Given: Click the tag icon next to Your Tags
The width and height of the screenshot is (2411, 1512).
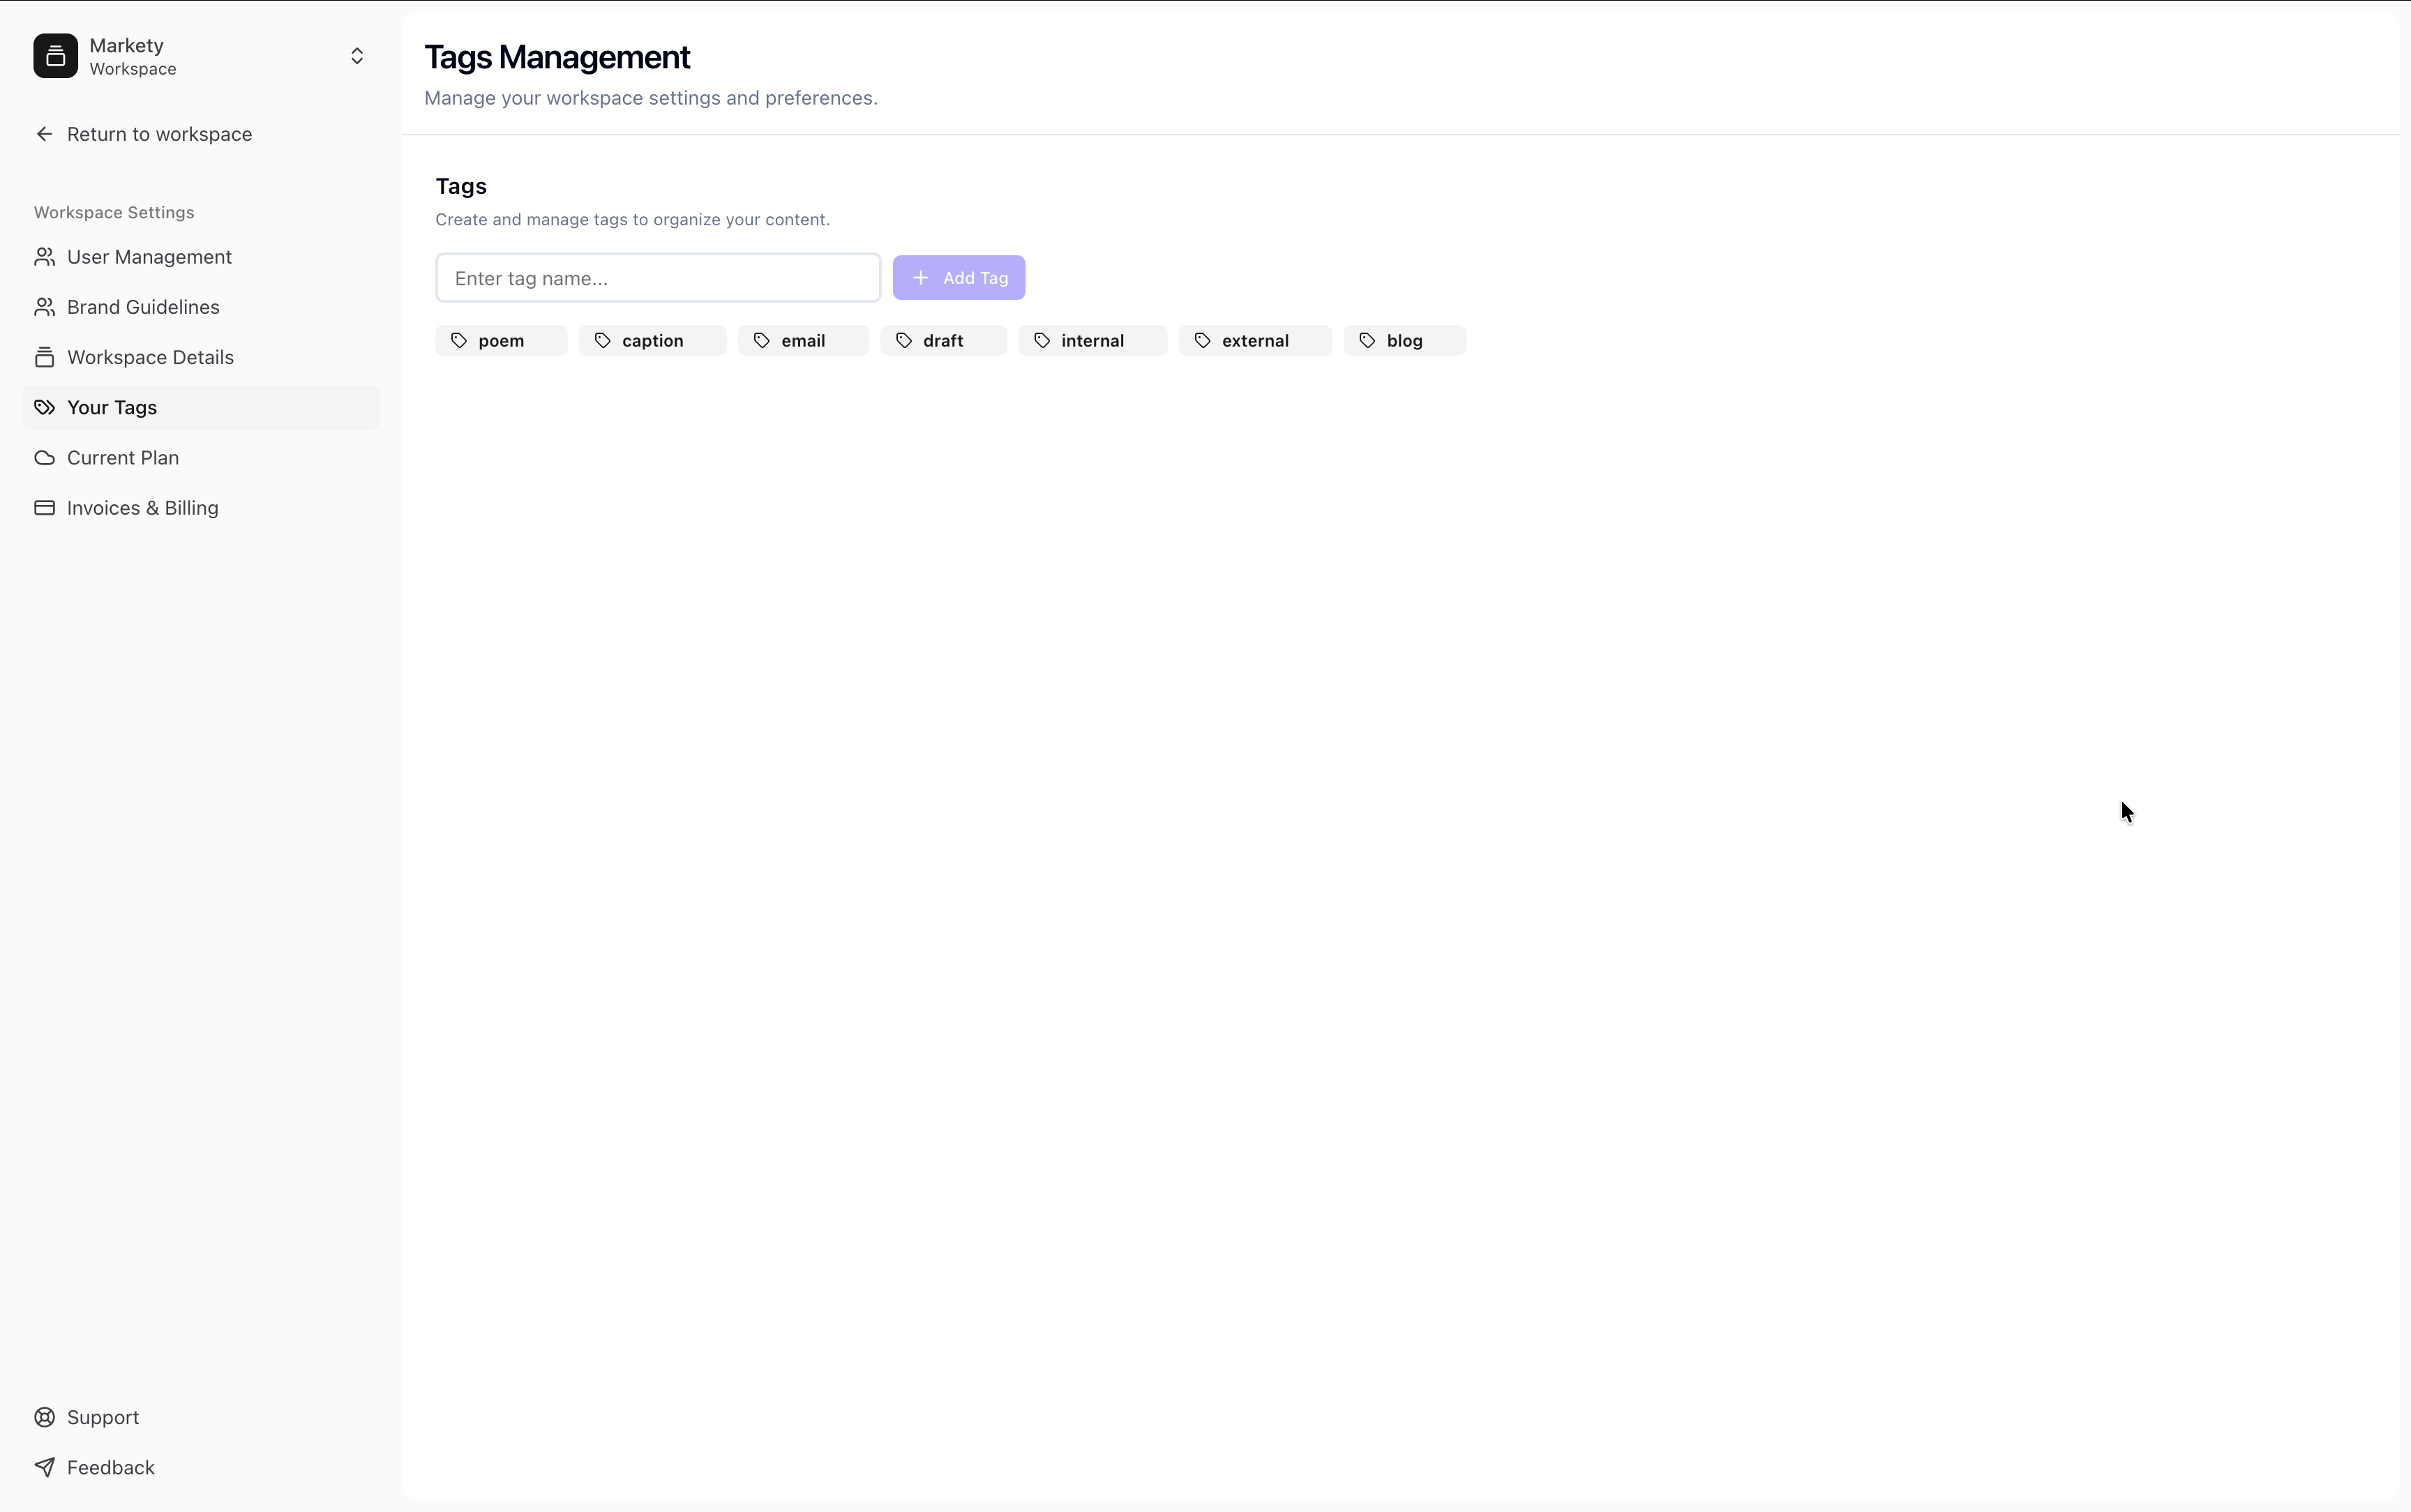Looking at the screenshot, I should 44,407.
